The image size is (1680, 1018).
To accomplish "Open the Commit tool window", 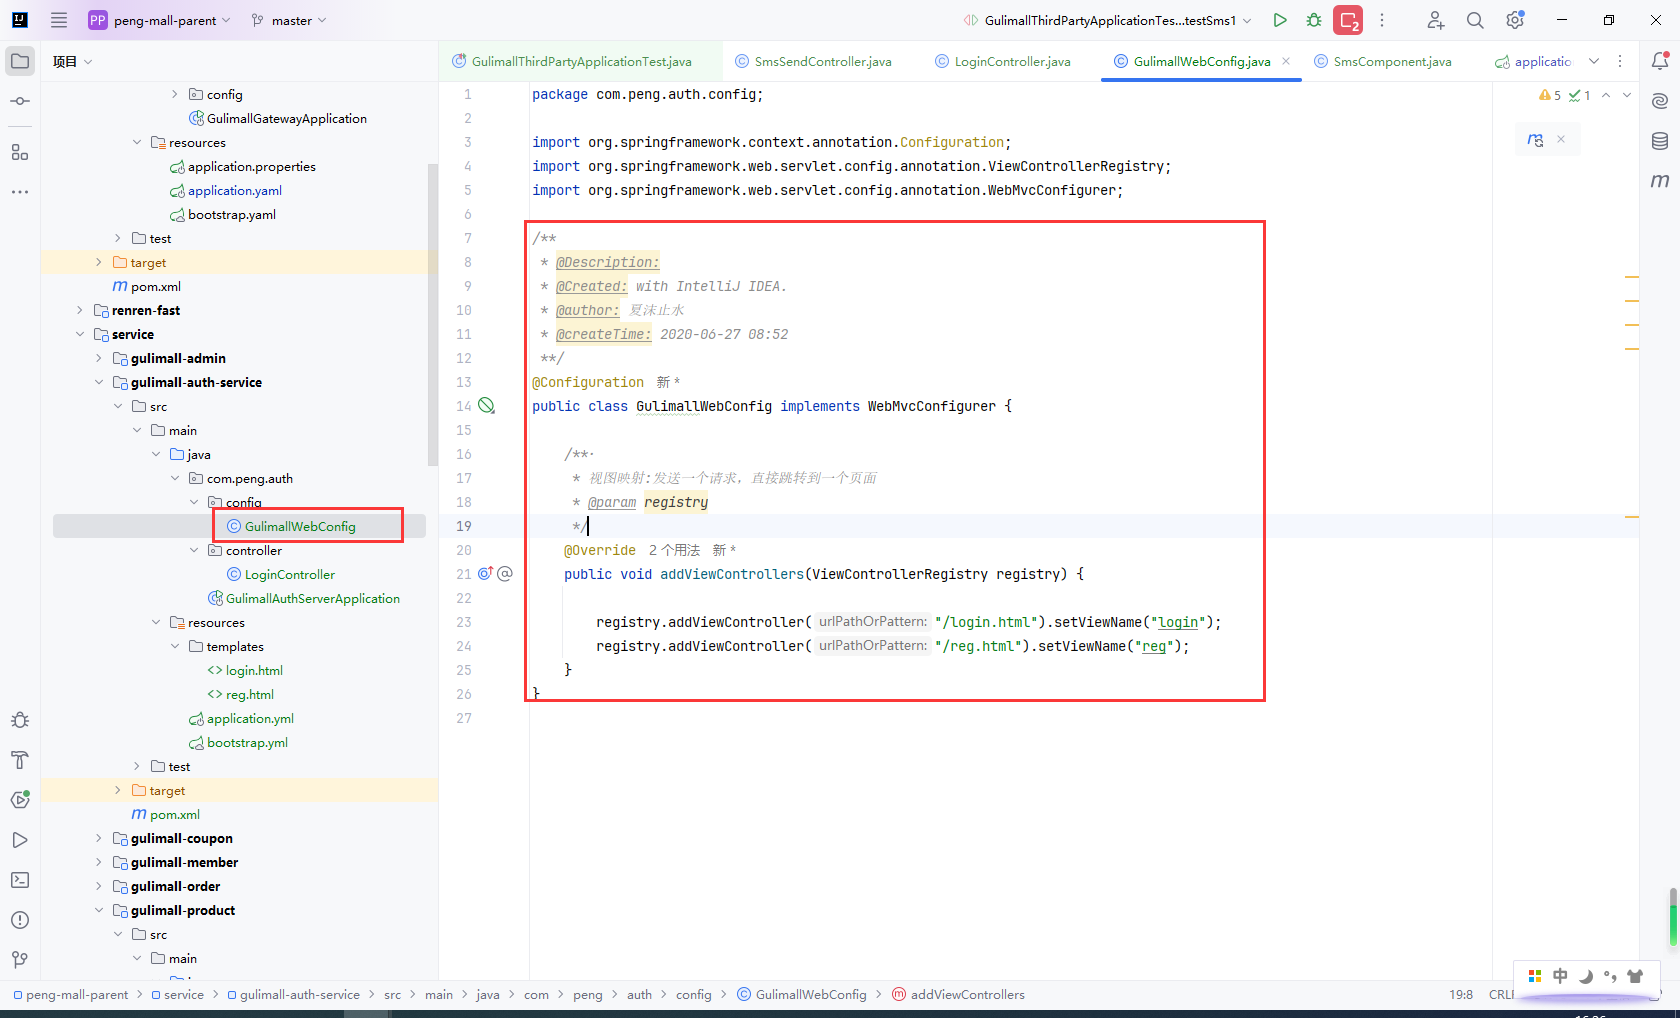I will point(20,101).
